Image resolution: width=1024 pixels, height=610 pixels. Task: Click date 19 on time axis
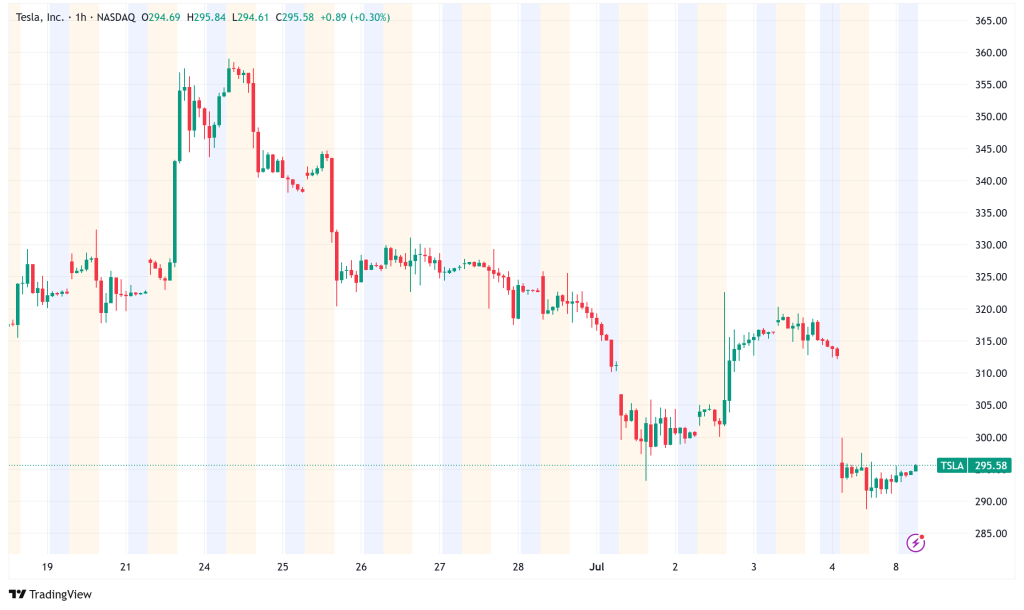[x=47, y=567]
